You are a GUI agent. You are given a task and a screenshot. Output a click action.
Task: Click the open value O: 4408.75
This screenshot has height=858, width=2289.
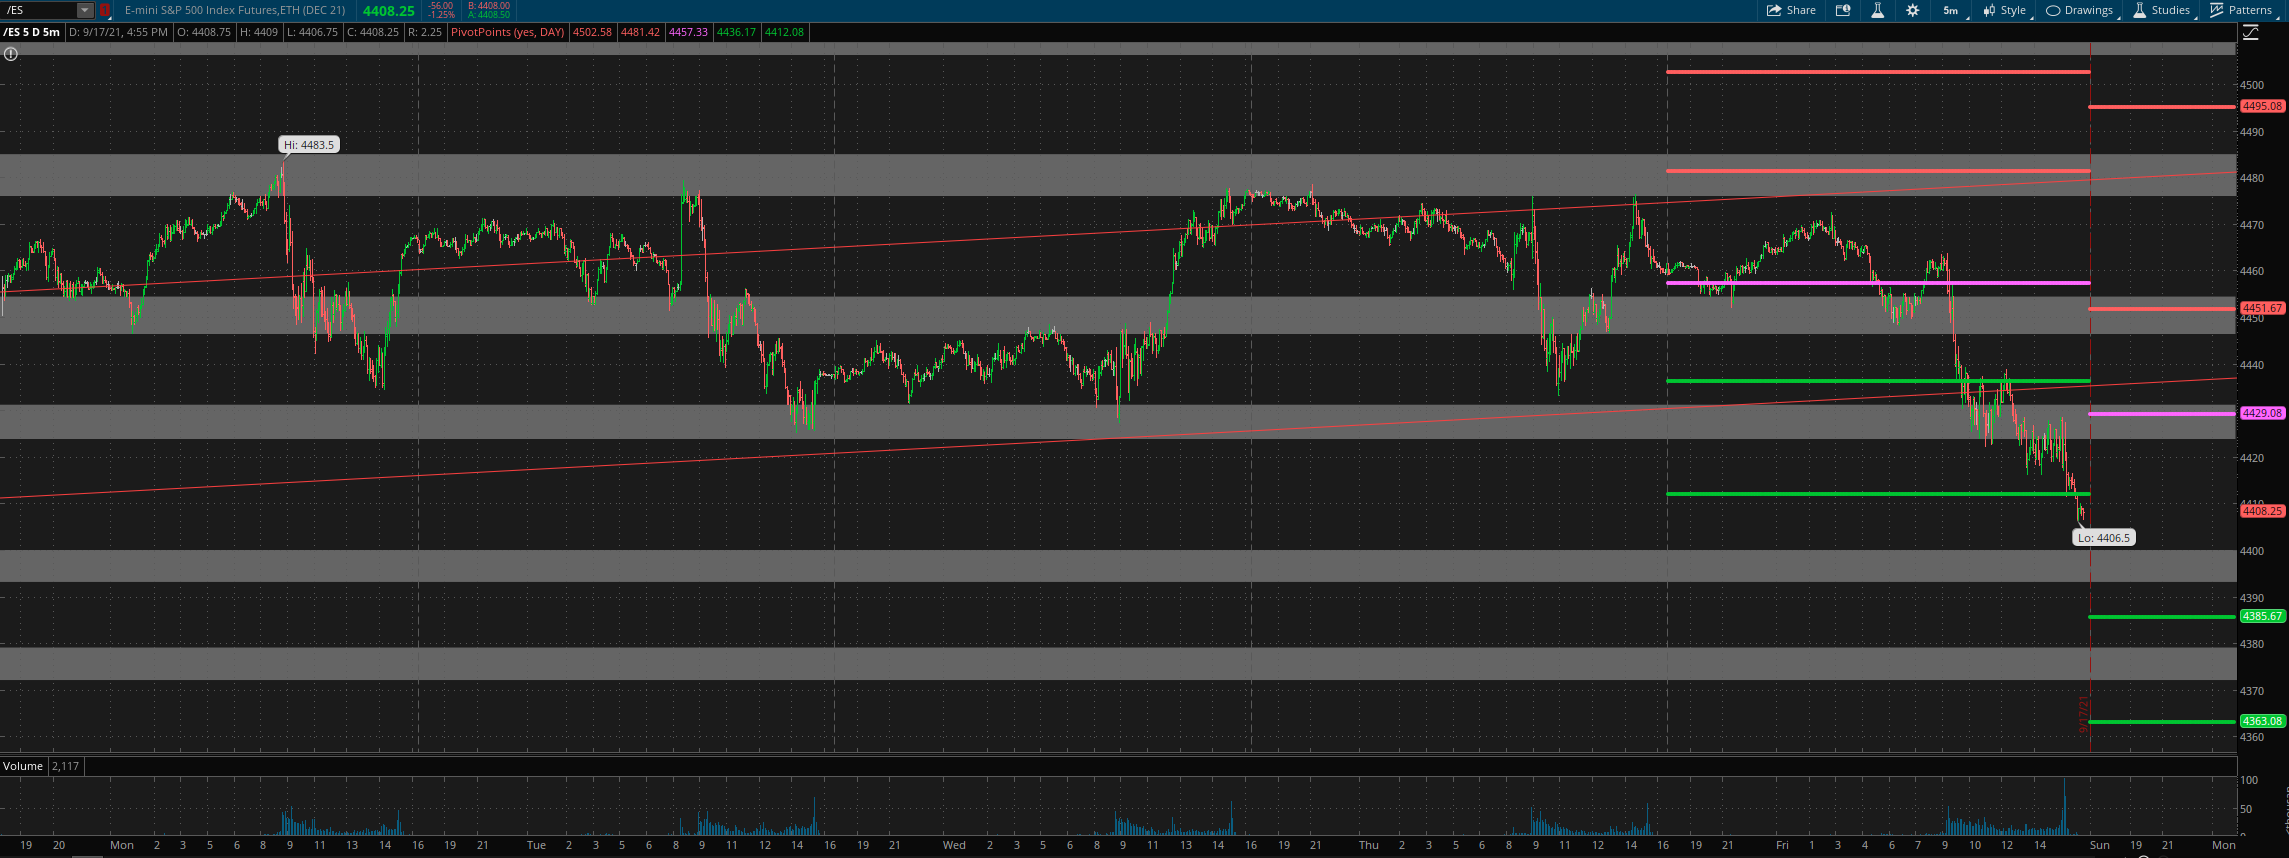[x=204, y=32]
